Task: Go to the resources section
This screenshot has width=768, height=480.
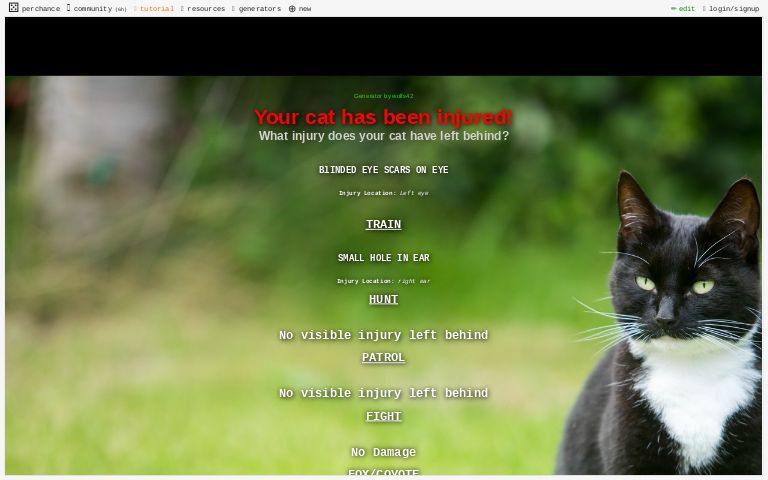Action: click(x=205, y=8)
